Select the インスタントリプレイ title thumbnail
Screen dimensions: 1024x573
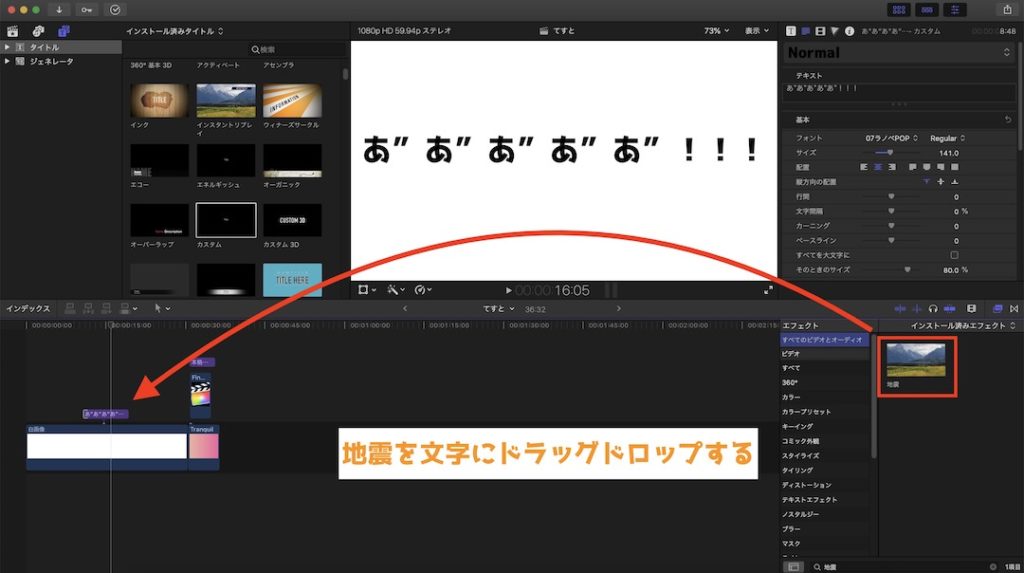click(x=226, y=101)
